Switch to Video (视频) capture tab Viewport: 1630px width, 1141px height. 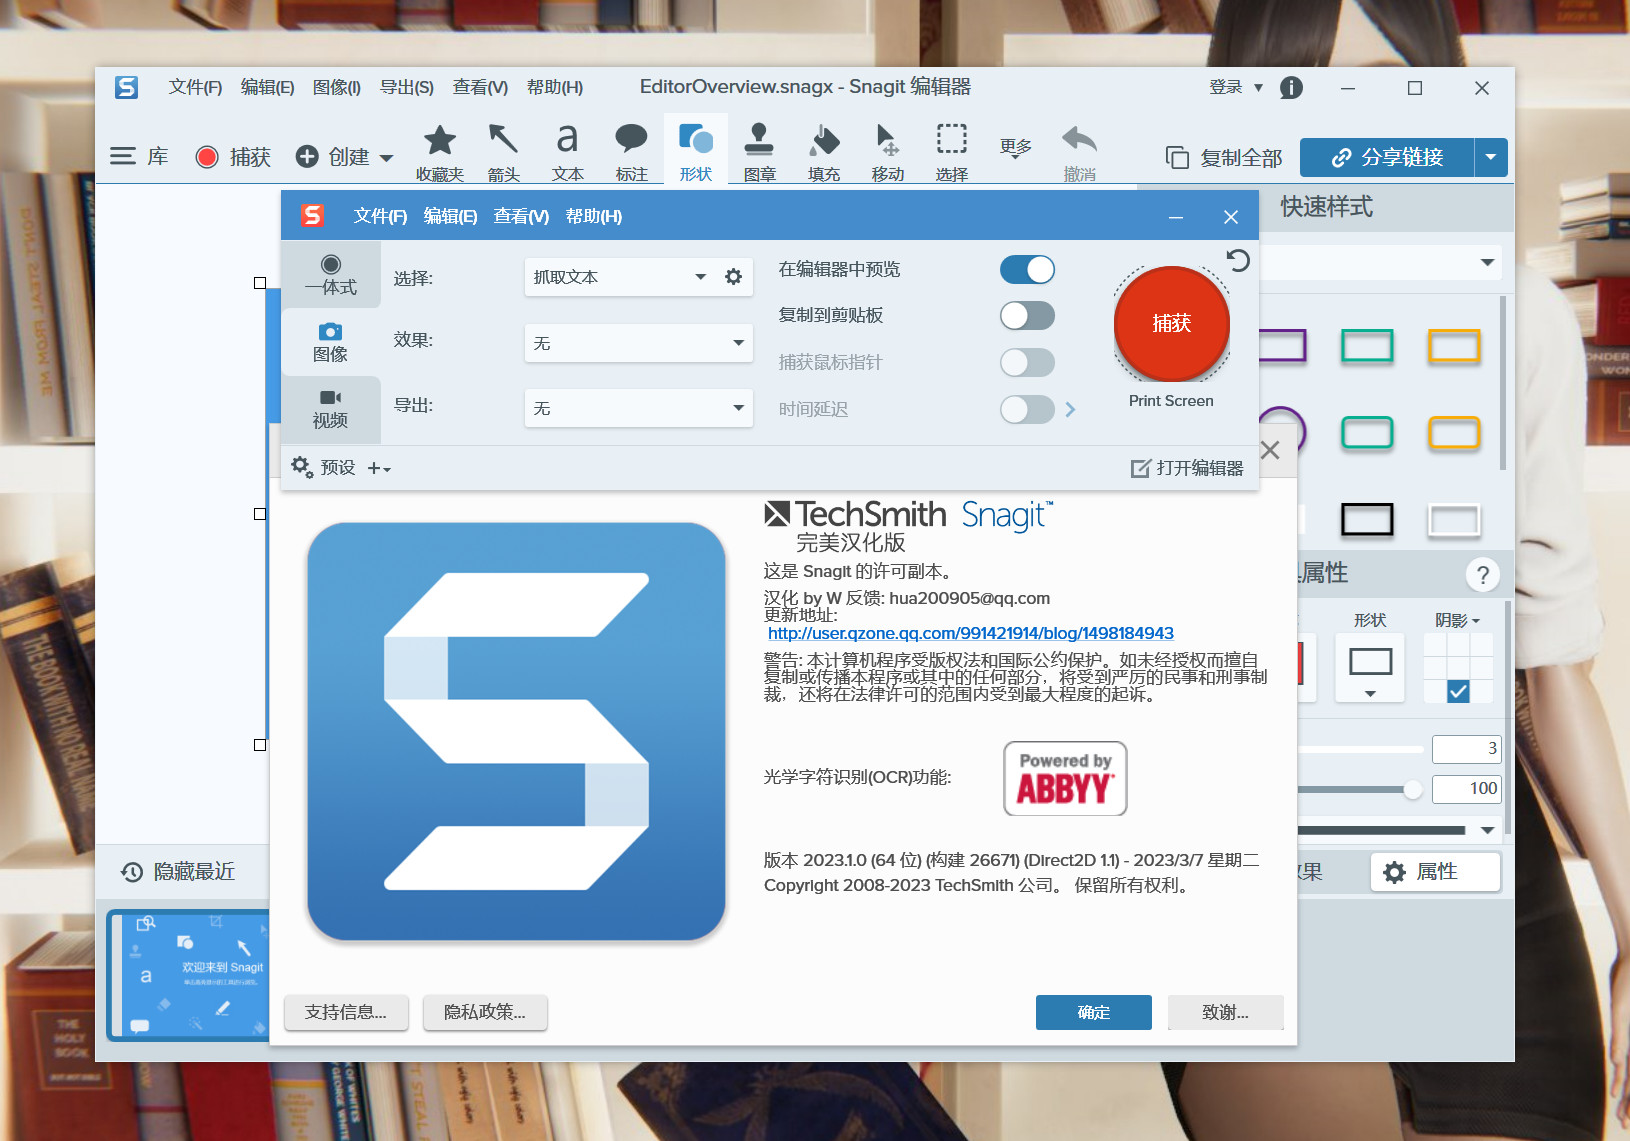pos(331,409)
